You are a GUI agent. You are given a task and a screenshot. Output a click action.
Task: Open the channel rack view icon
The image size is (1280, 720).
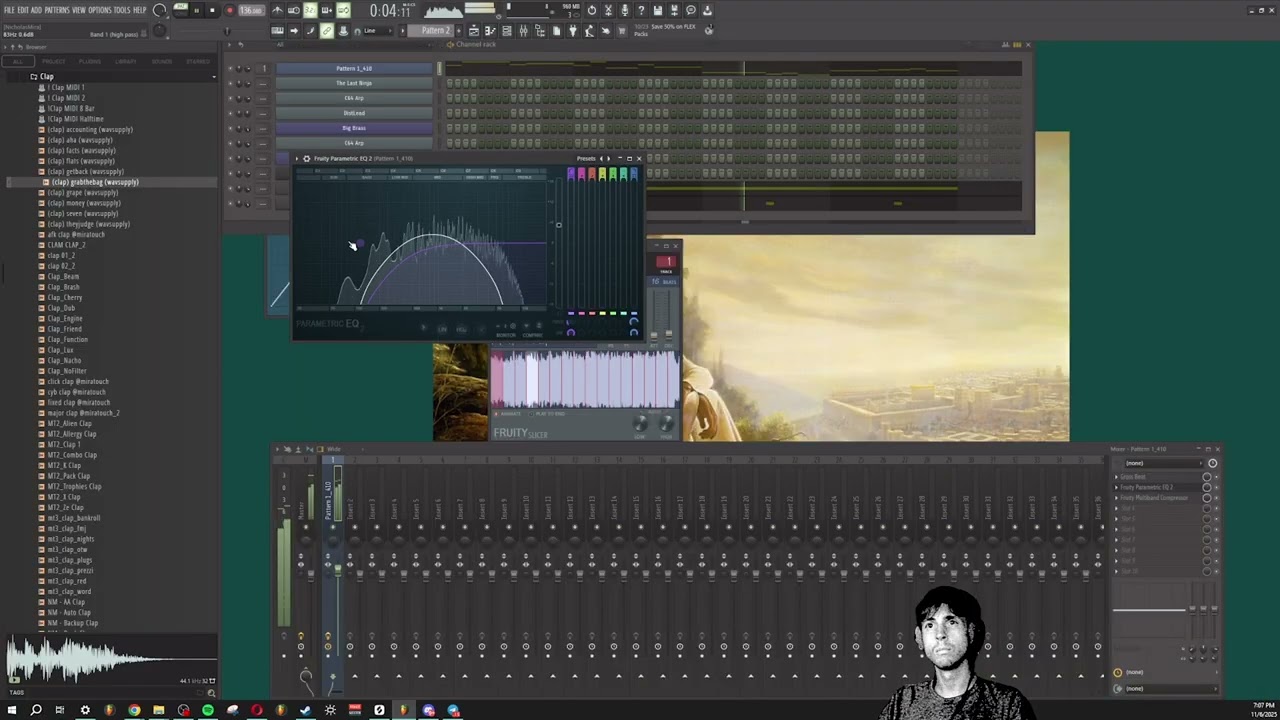[507, 31]
